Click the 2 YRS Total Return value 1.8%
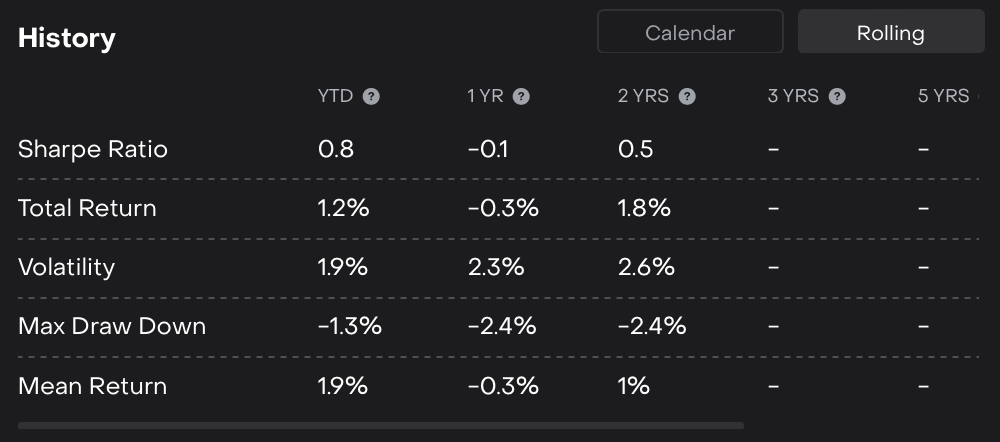Image resolution: width=1000 pixels, height=442 pixels. (x=644, y=209)
